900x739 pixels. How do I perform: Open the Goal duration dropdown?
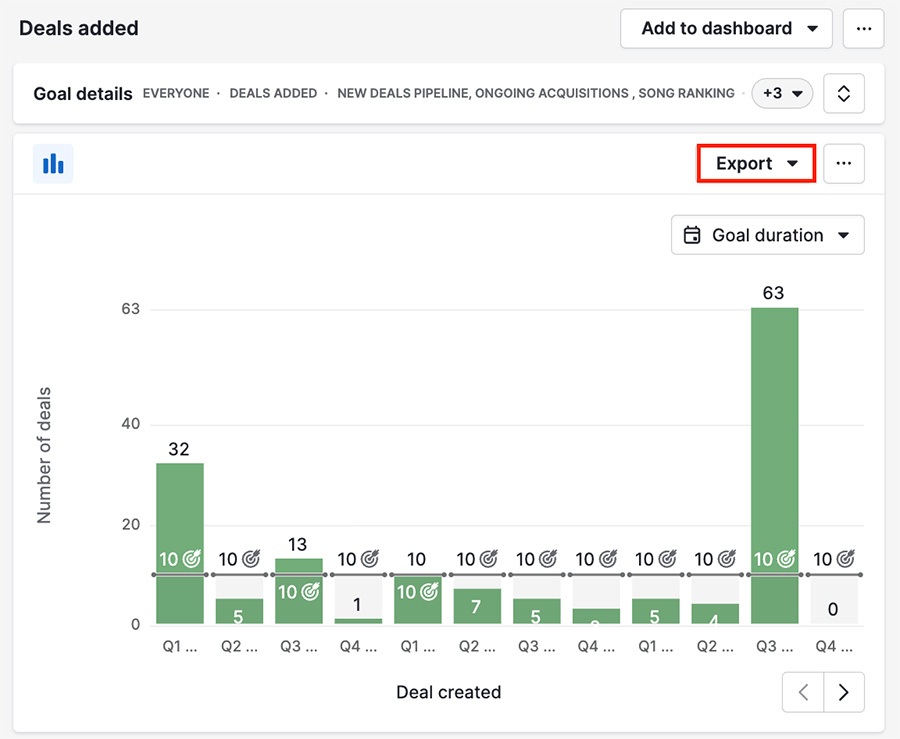(x=768, y=234)
